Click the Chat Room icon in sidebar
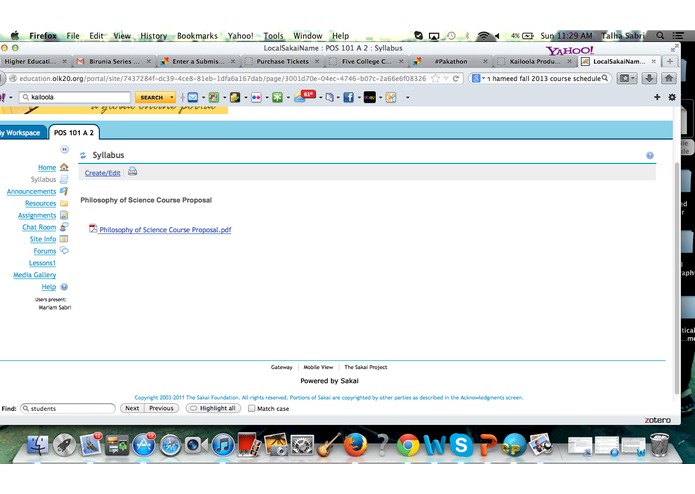Image resolution: width=695 pixels, height=494 pixels. pos(64,227)
